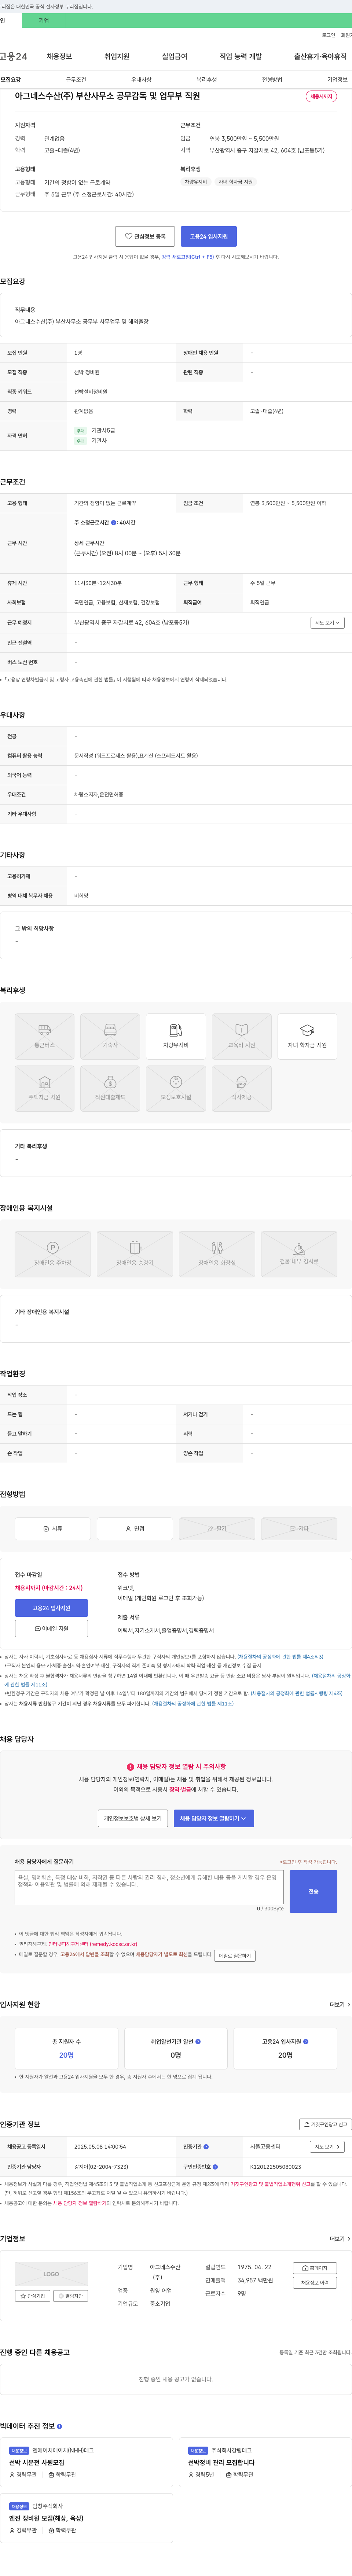Screen dimensions: 352x2576
Task: Open 채용절차의 공정화에 관한 법률 제4조의3 link
Action: point(280,1657)
